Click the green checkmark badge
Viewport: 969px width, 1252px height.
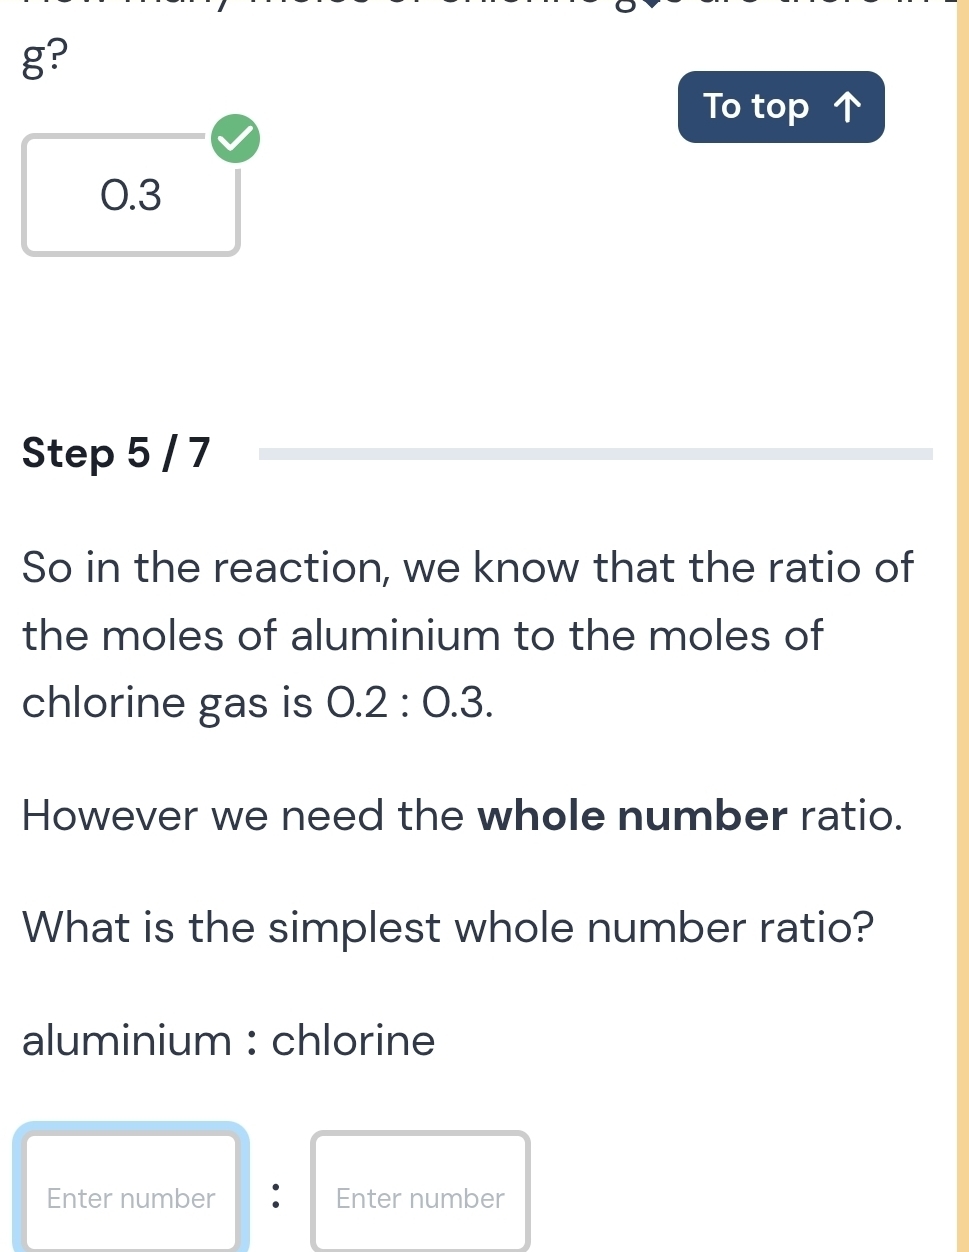click(x=236, y=139)
